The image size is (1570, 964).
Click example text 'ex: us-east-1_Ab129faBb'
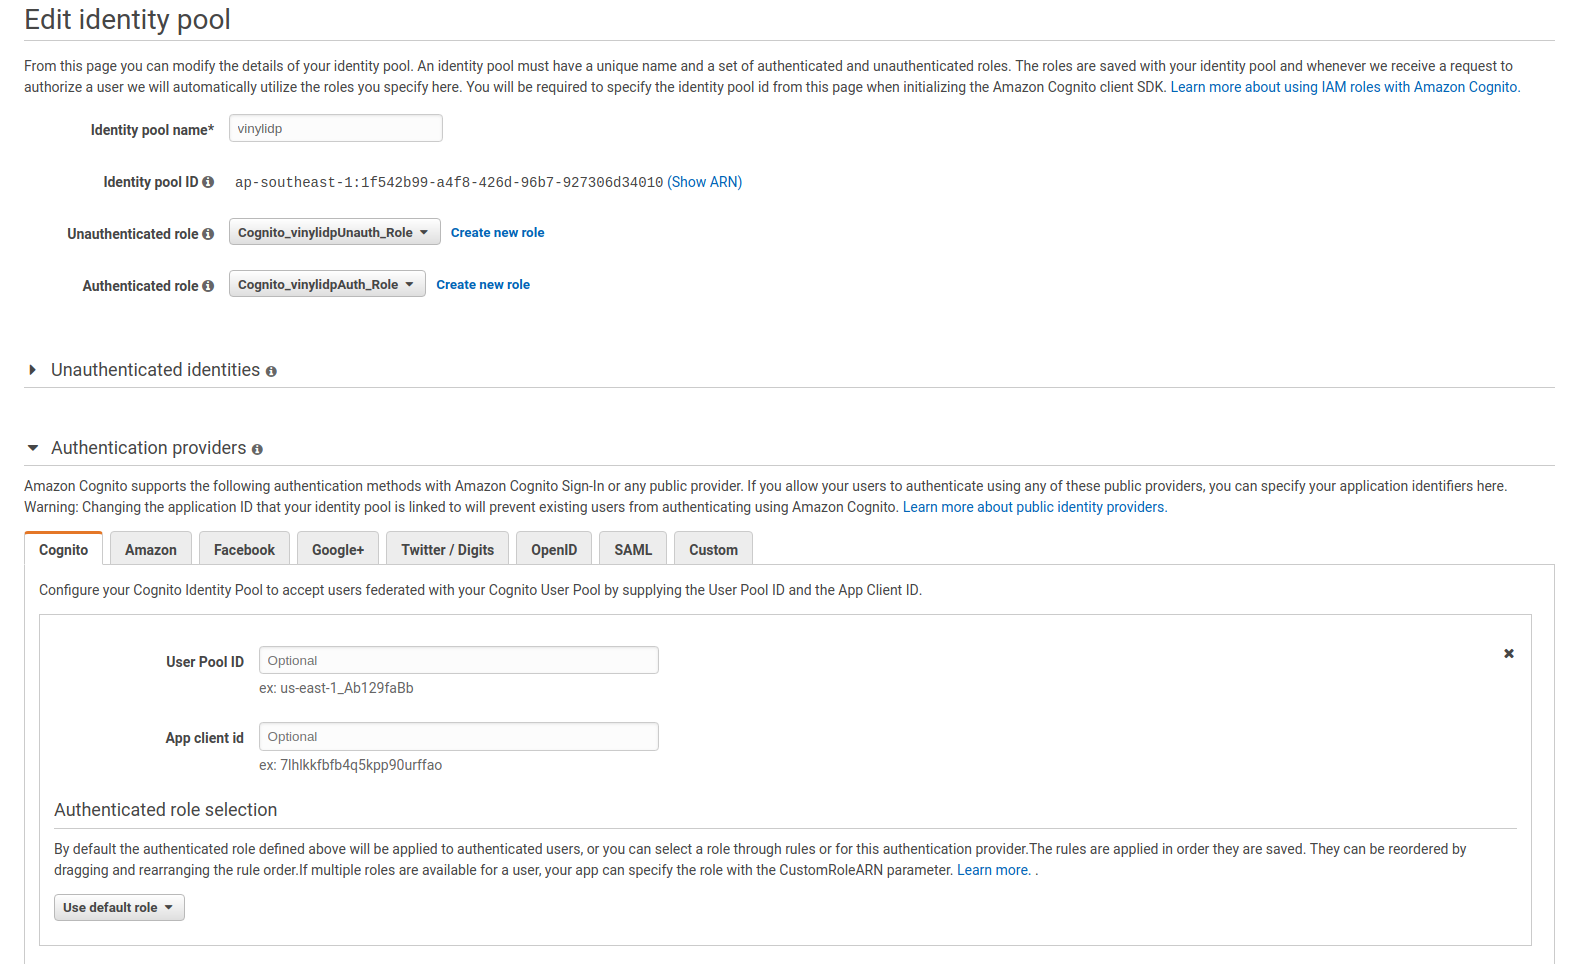point(336,688)
